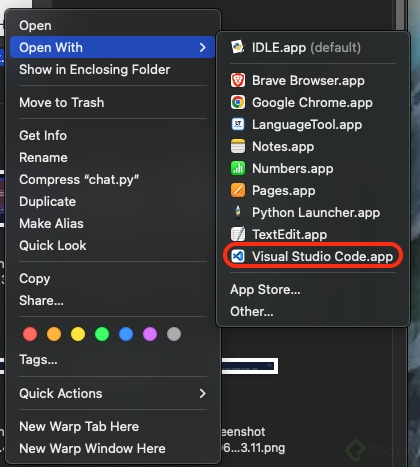The height and width of the screenshot is (467, 420).
Task: Apply the blue tag color
Action: tap(126, 334)
